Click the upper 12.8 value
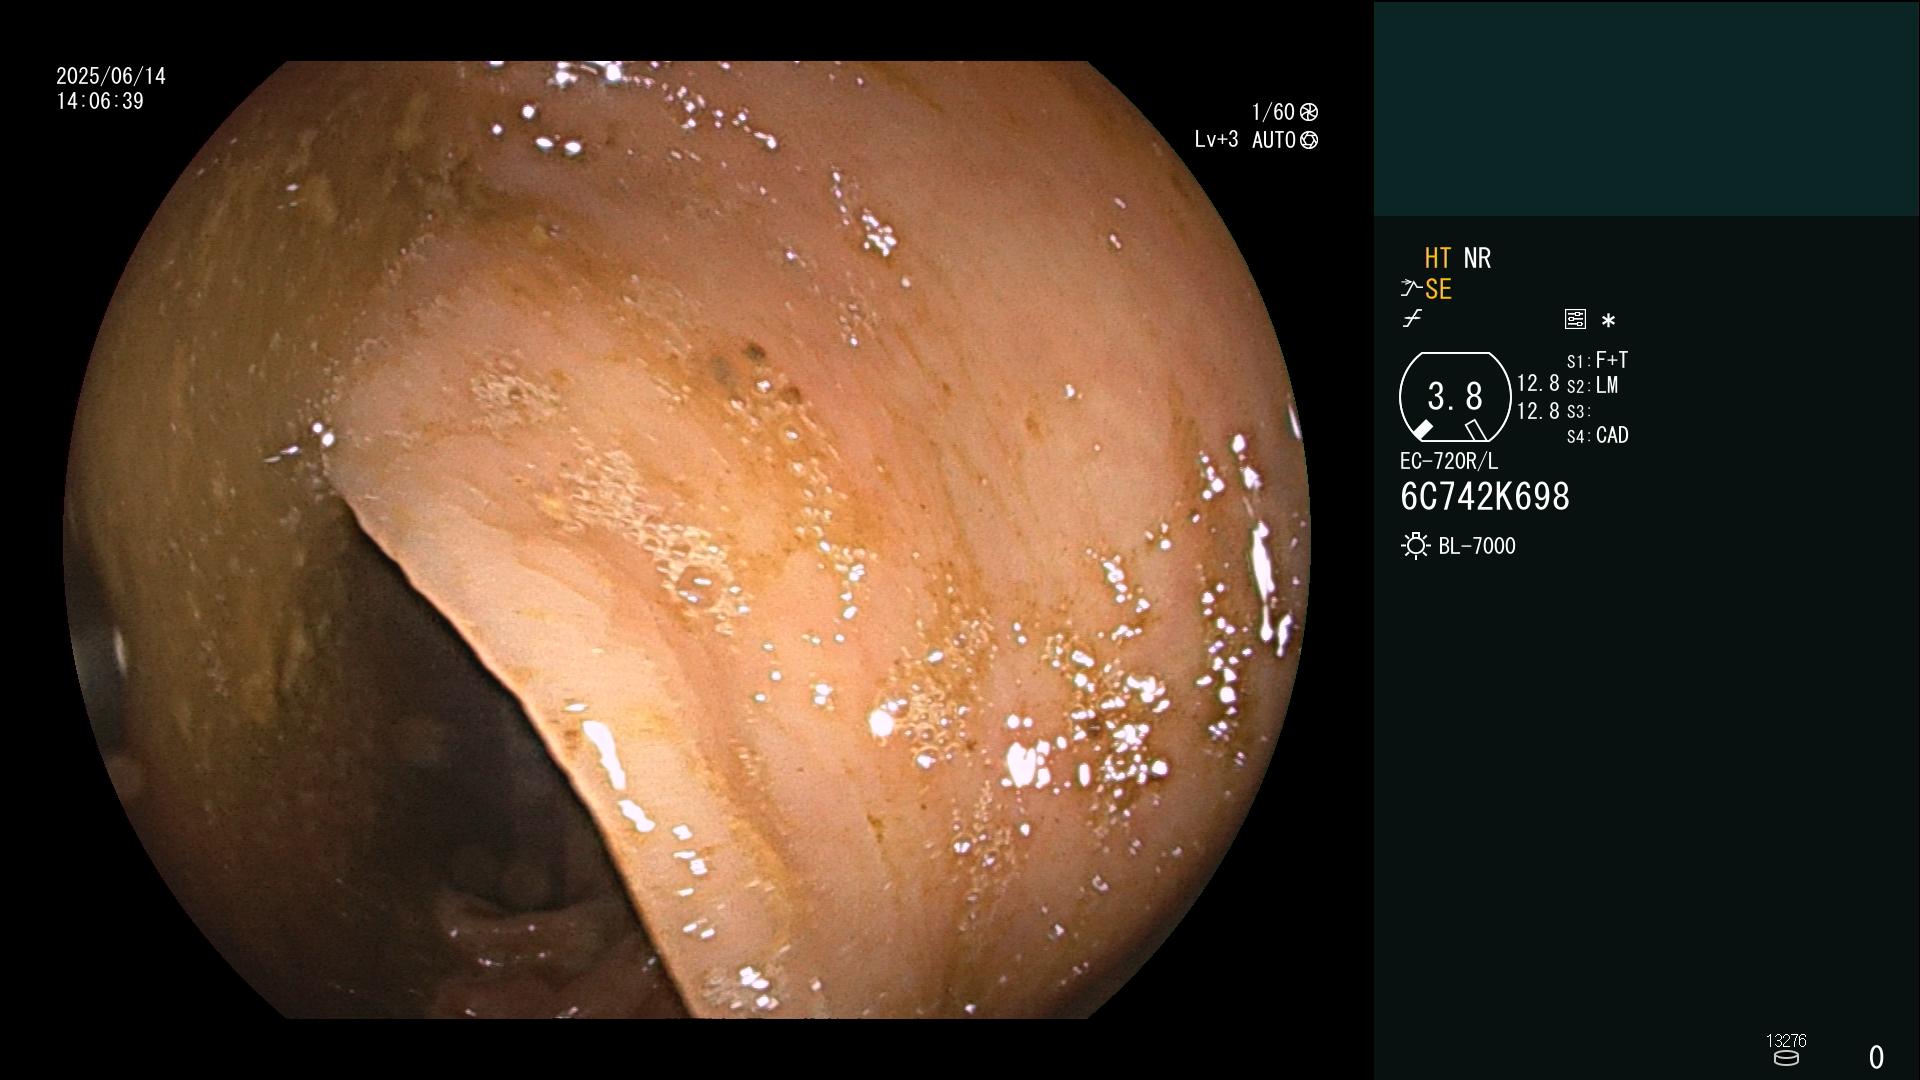The image size is (1920, 1080). [x=1538, y=383]
